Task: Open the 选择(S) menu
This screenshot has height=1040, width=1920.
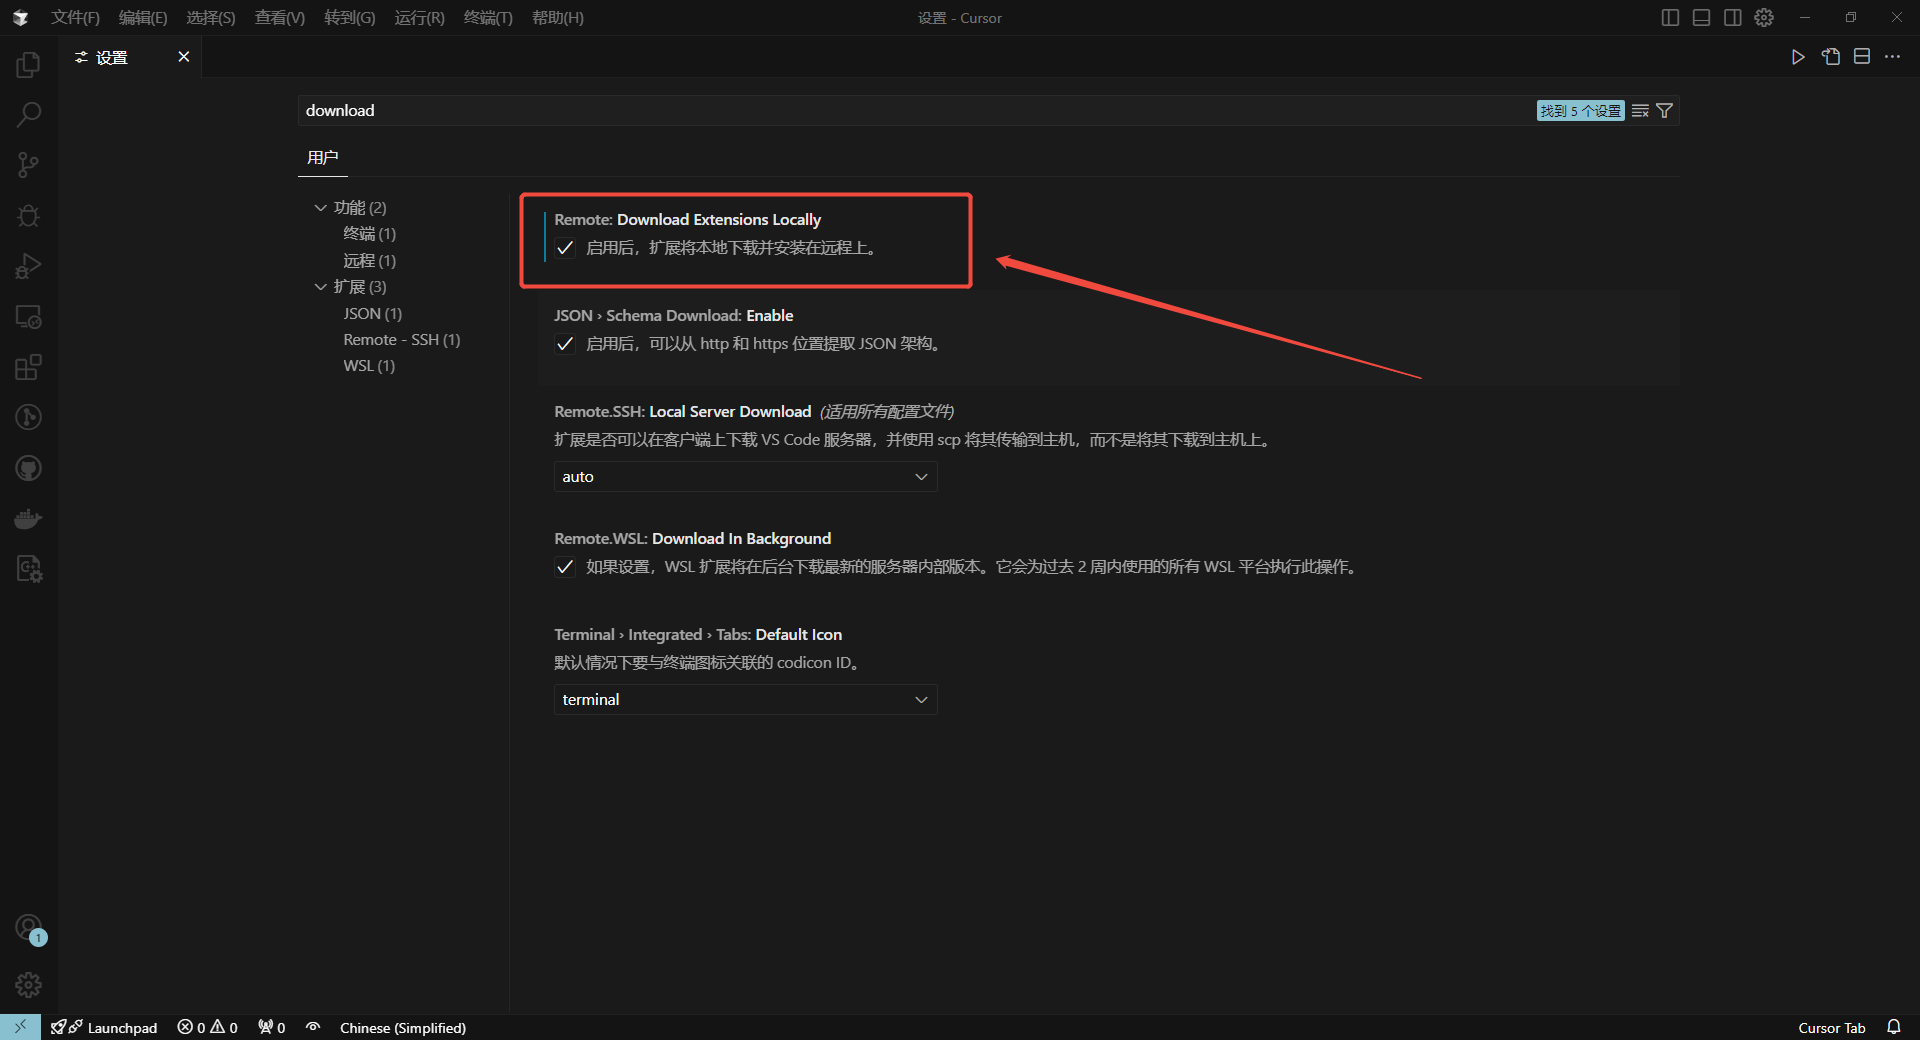Action: [211, 18]
